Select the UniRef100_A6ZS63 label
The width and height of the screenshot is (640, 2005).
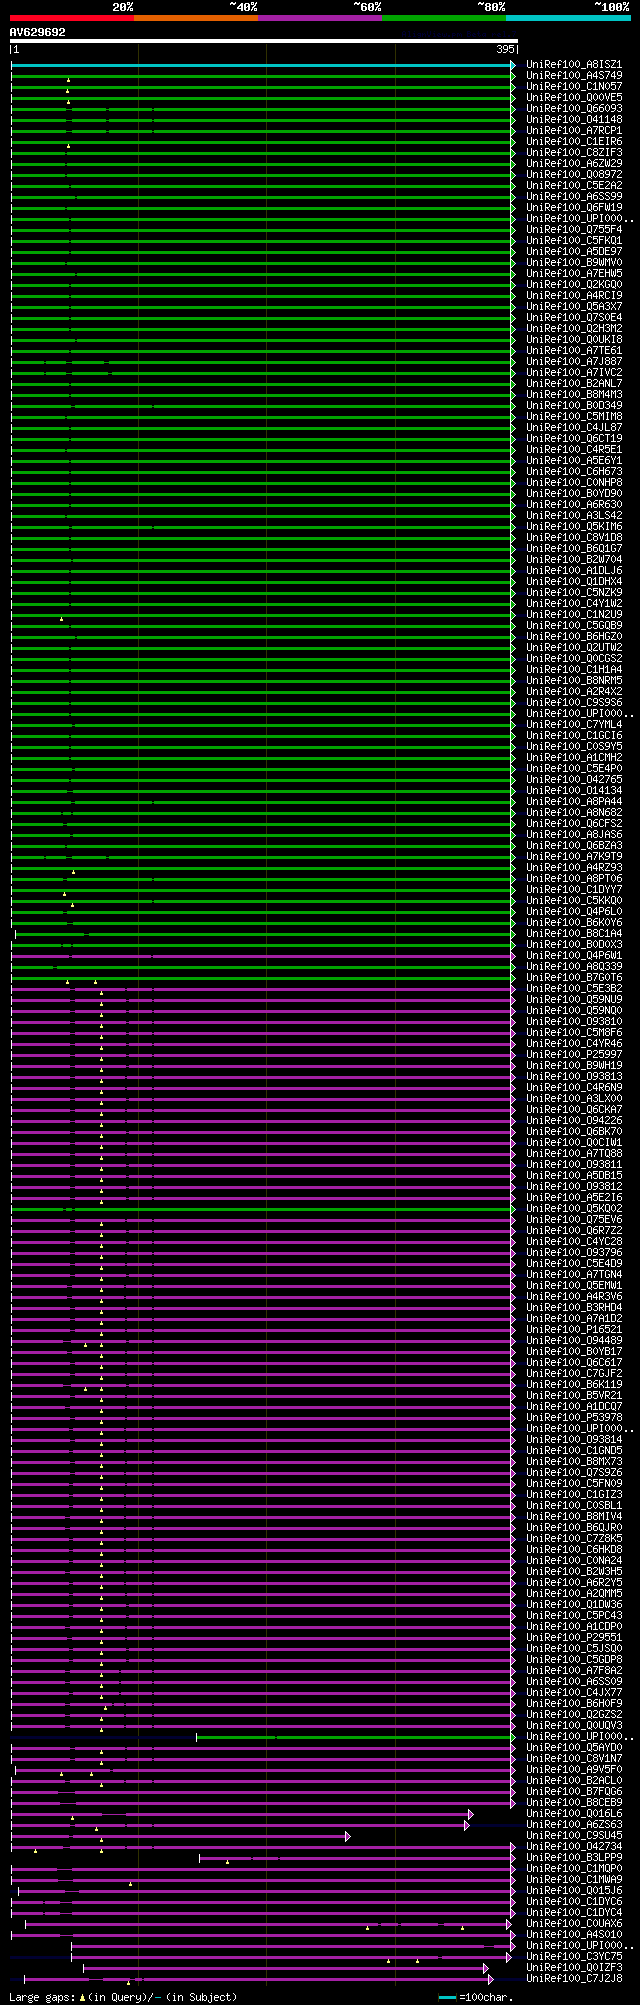[574, 1825]
